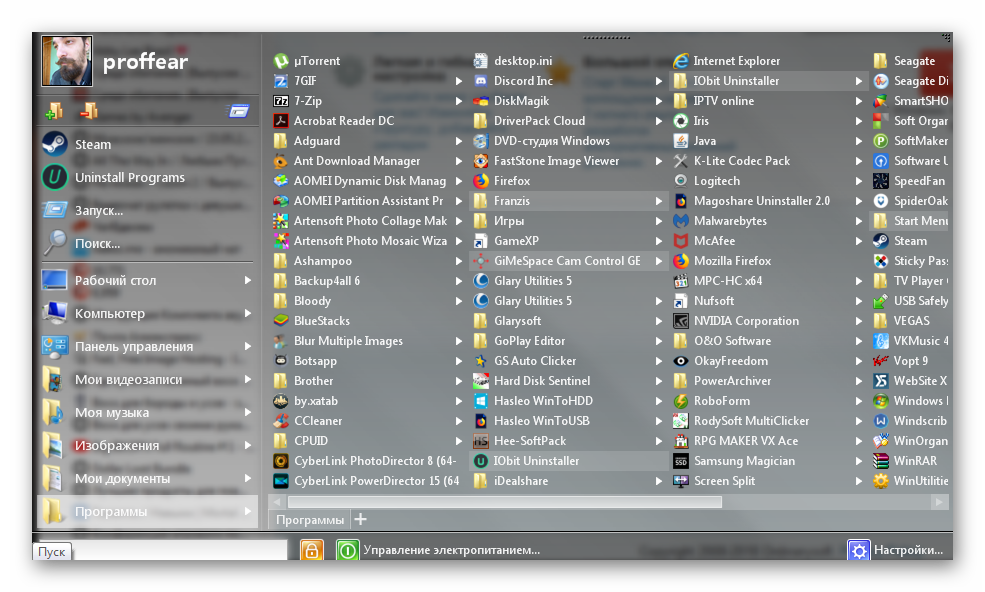Expand the Logitech submenu arrow
Viewport: 985px width, 592px height.
(x=858, y=181)
